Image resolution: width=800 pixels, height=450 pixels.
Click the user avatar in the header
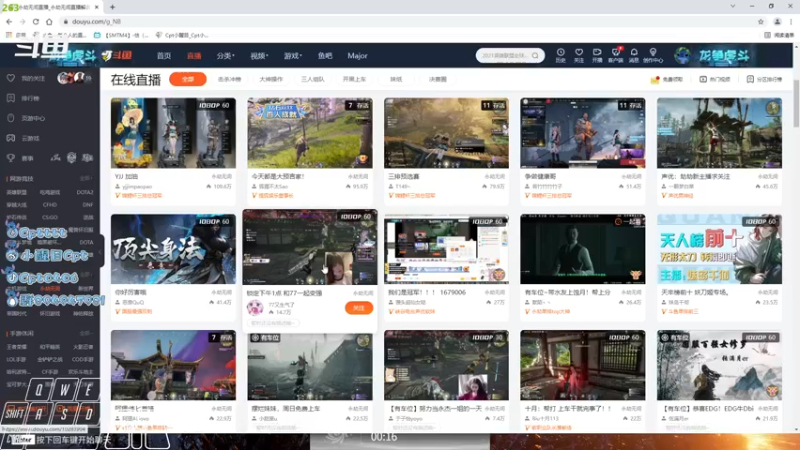tap(682, 55)
